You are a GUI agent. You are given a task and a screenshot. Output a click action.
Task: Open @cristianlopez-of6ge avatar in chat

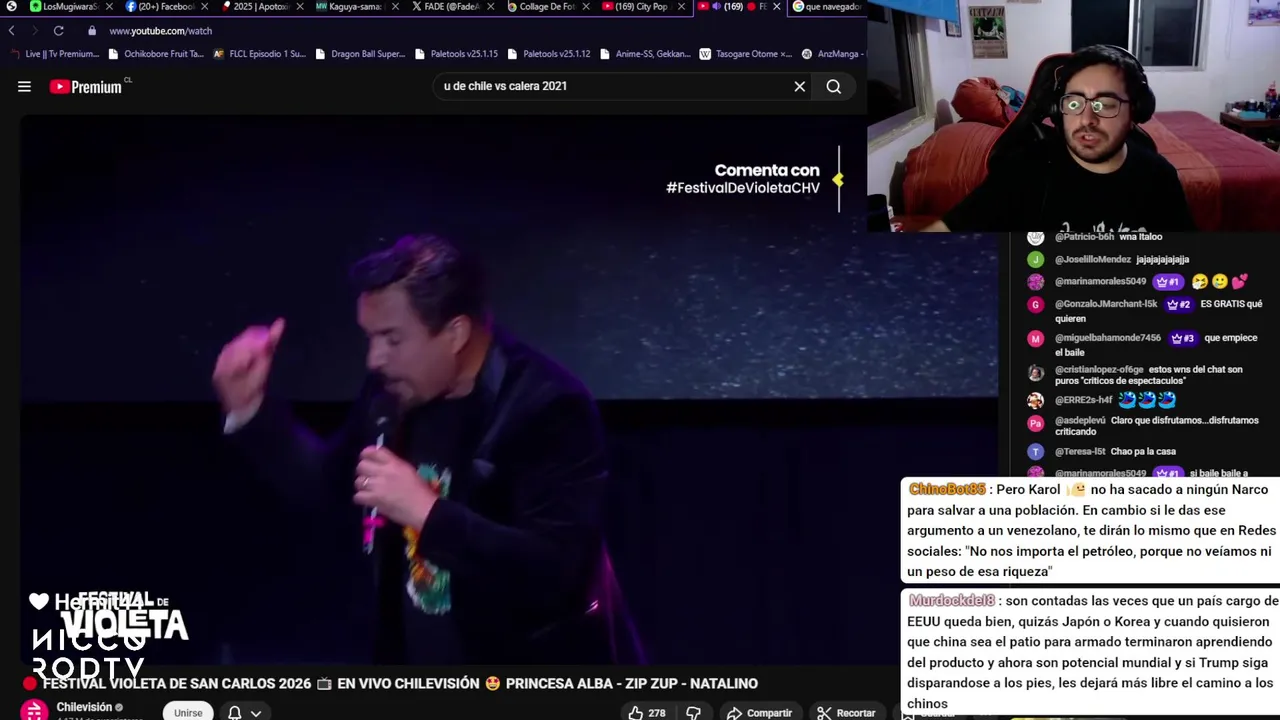tap(1036, 372)
